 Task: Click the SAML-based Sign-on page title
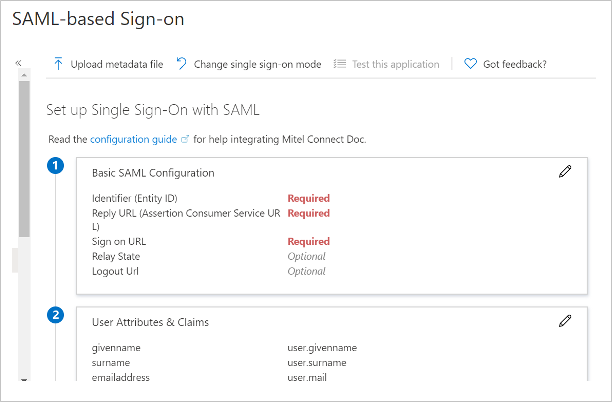pyautogui.click(x=98, y=19)
